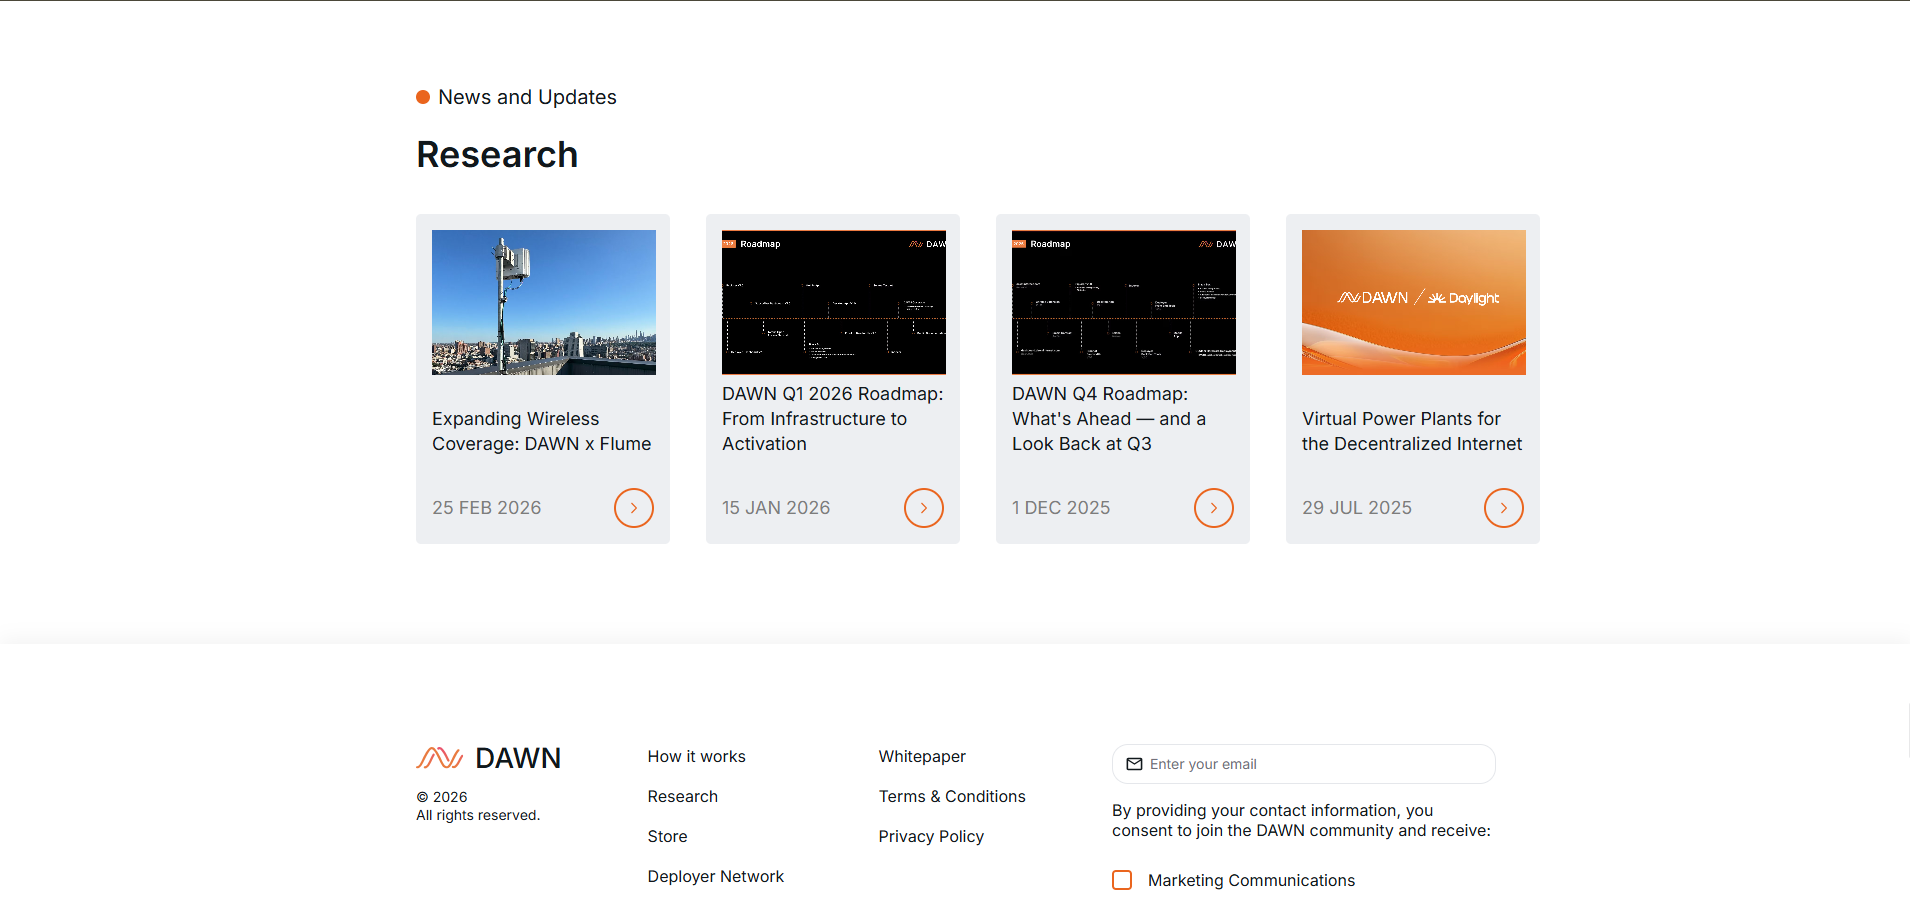1910x910 pixels.
Task: Click the '© 2026' copyright text
Action: point(442,797)
